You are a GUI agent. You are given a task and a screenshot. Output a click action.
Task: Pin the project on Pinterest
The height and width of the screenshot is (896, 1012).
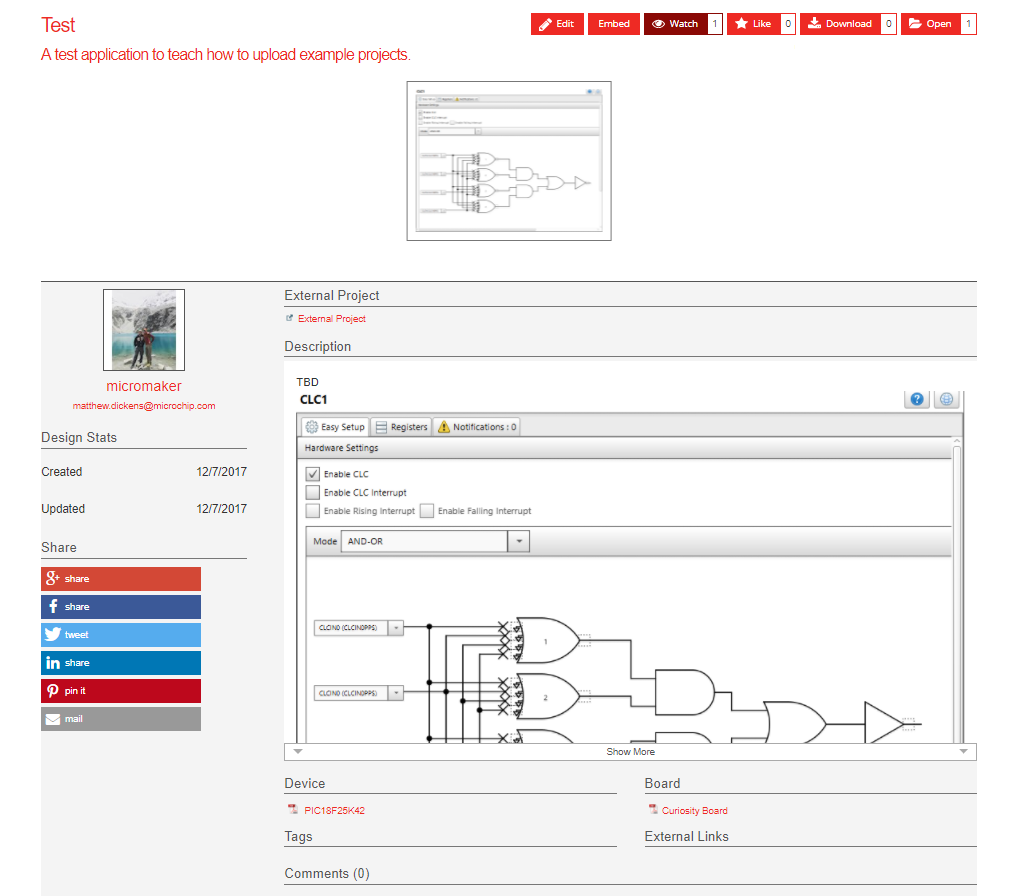[120, 691]
